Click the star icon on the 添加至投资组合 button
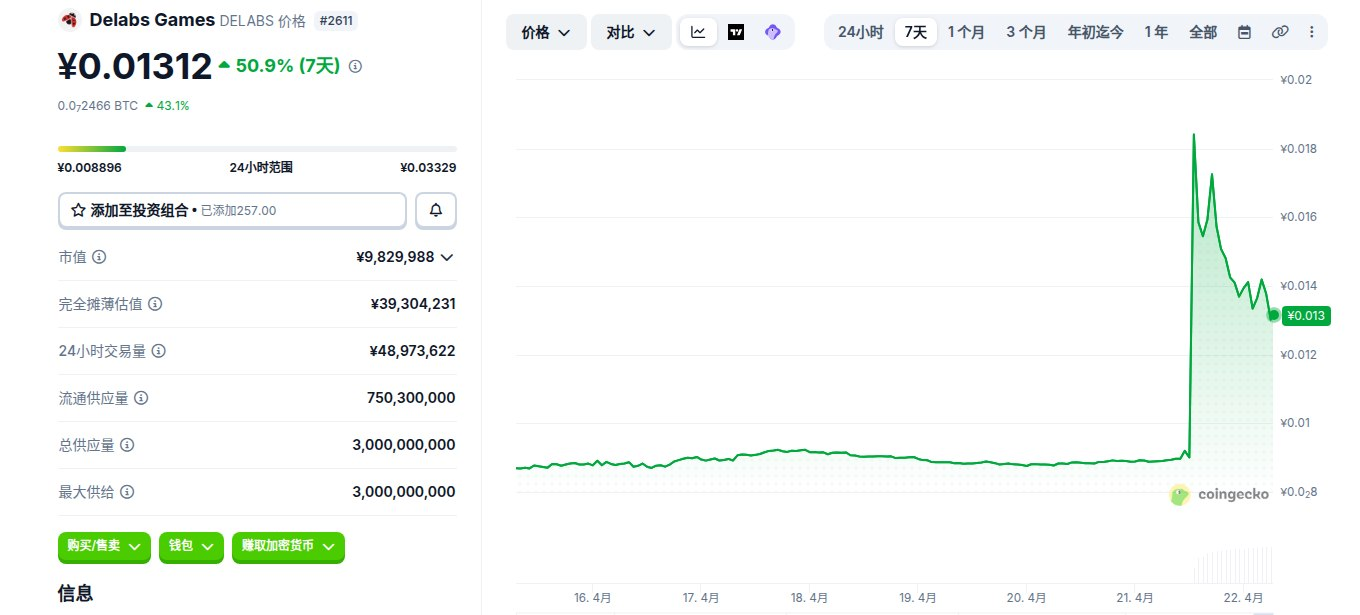Screen dimensions: 1360x615 78,211
